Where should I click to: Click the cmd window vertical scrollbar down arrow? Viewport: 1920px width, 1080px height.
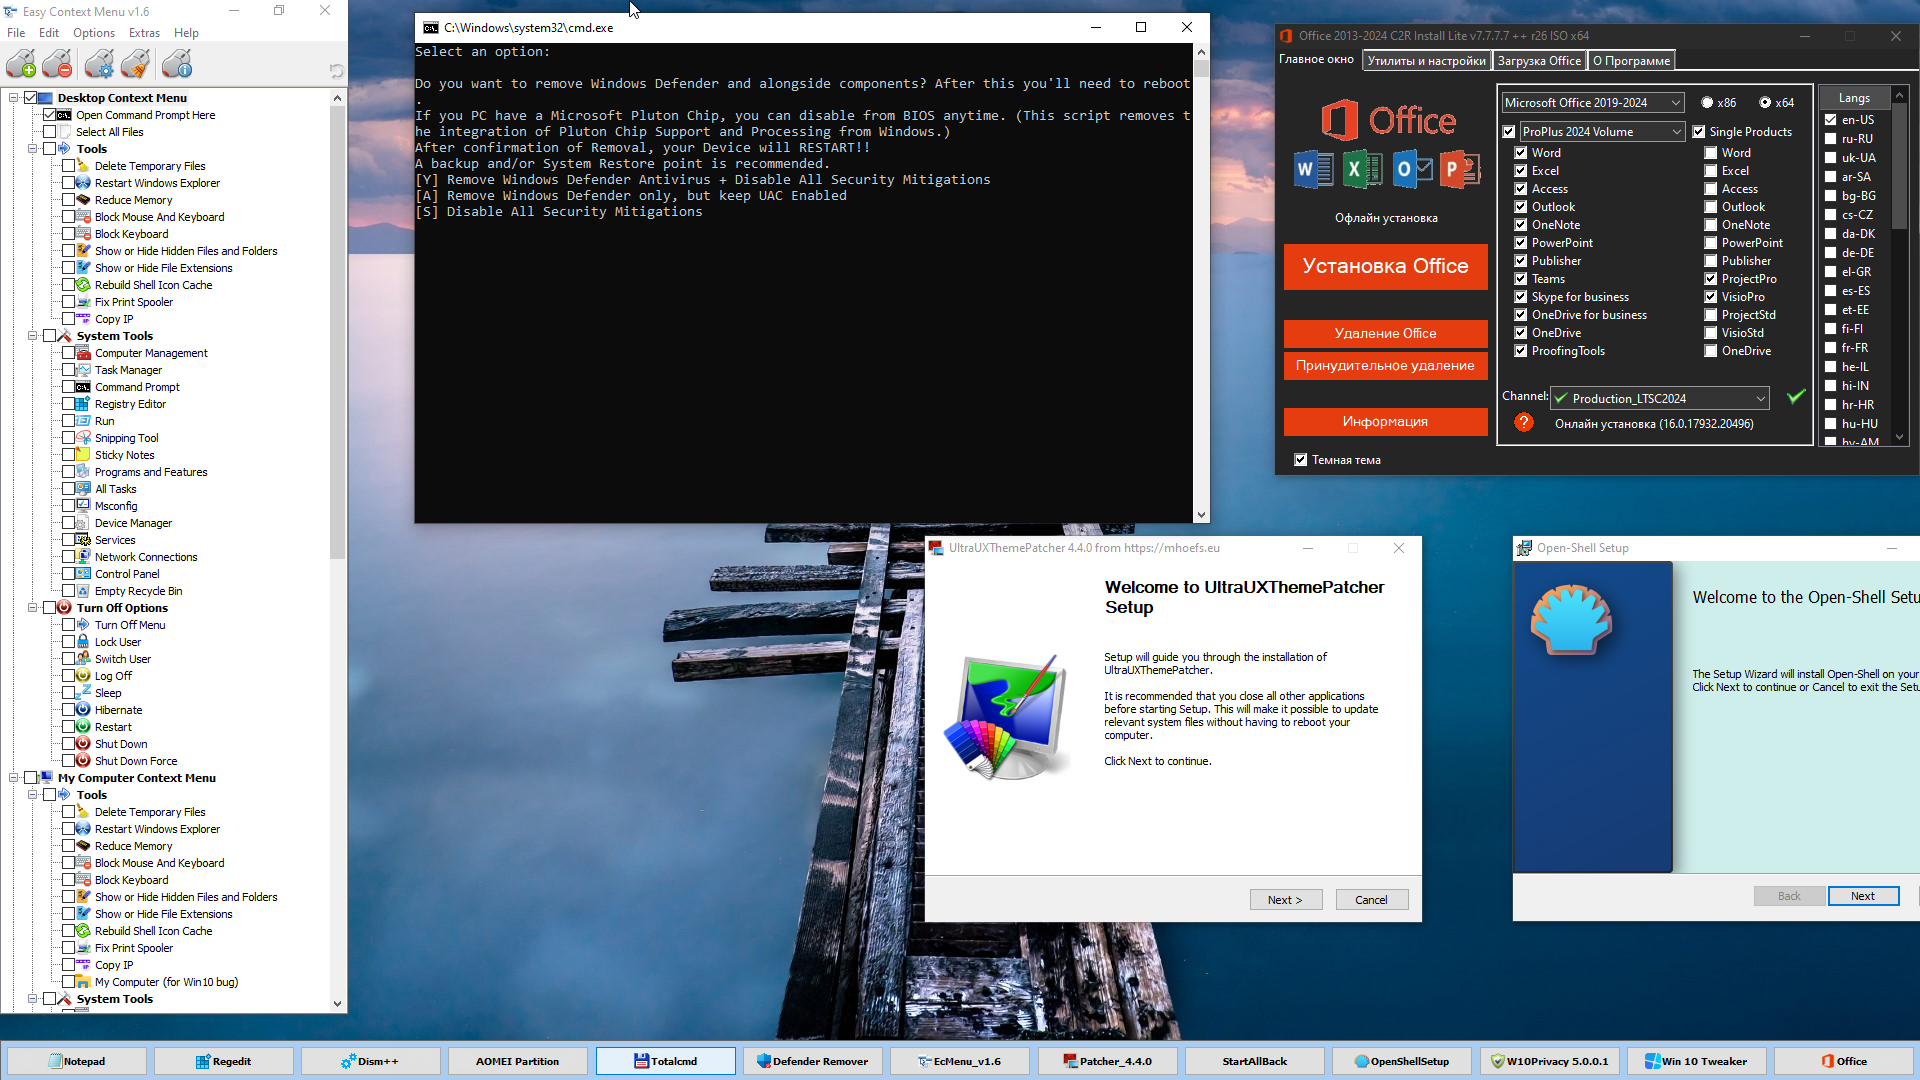click(1201, 515)
